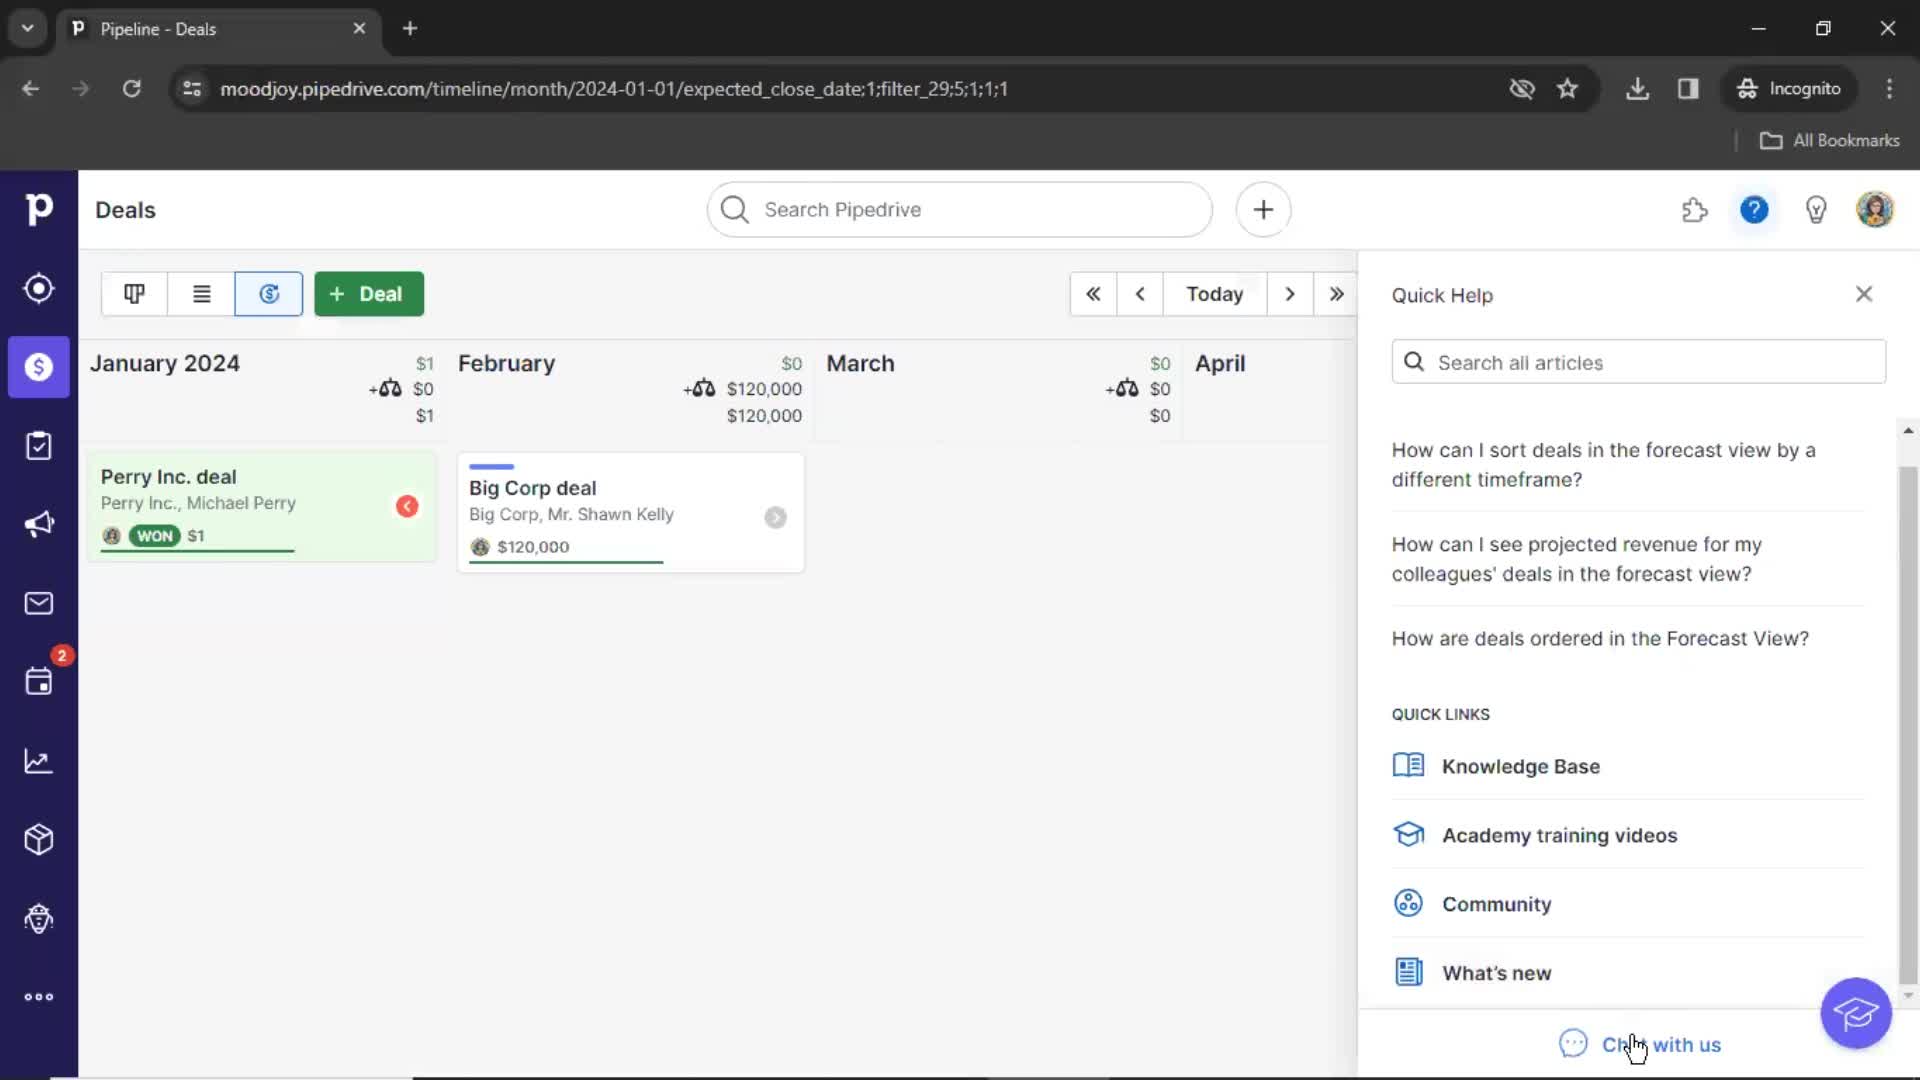
Task: Open the Leads inbox icon in sidebar
Action: 38,287
